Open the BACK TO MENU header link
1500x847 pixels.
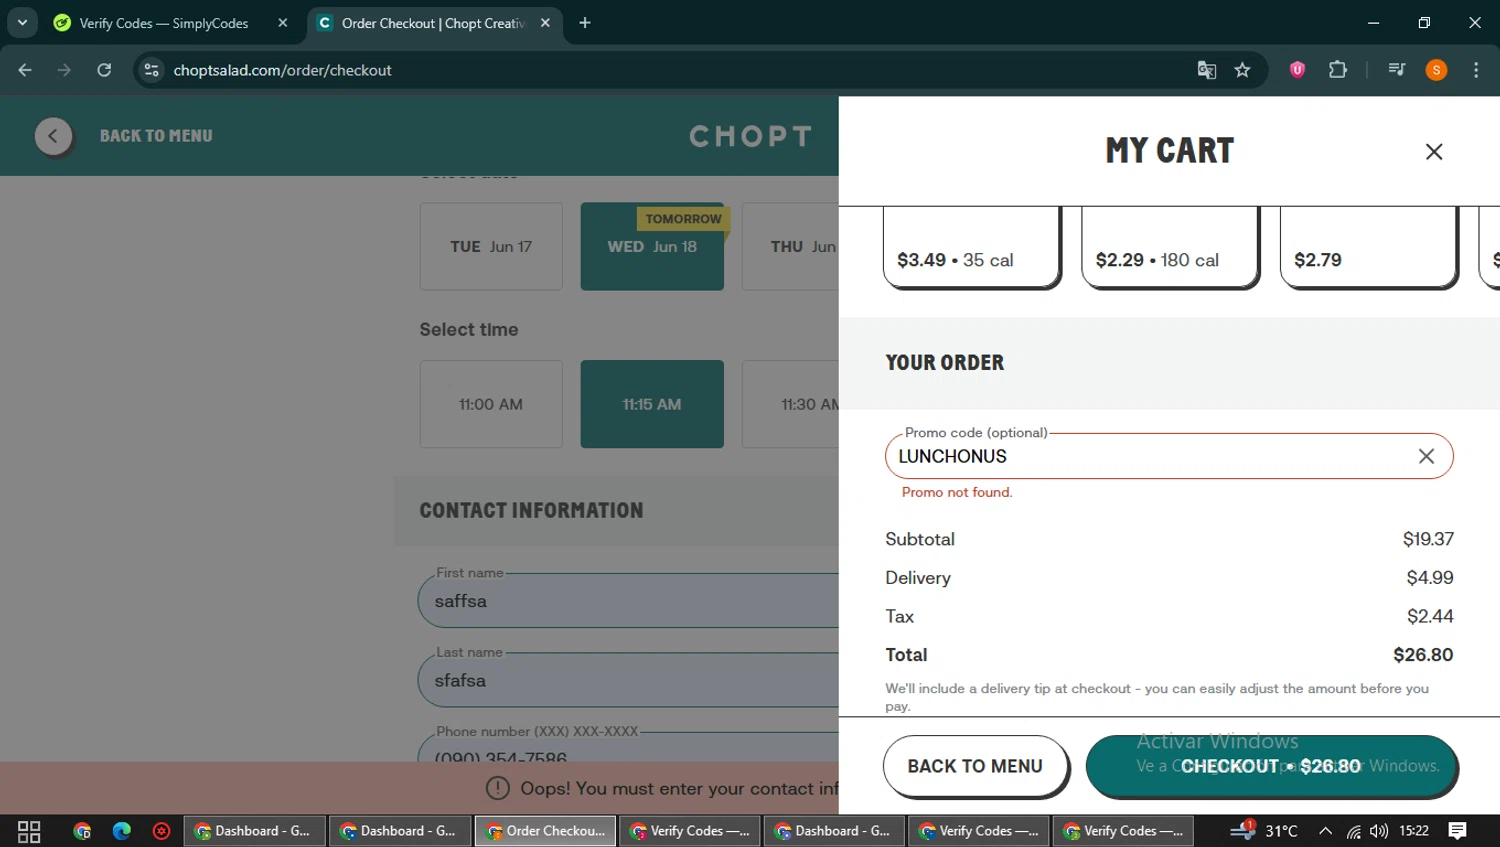156,136
